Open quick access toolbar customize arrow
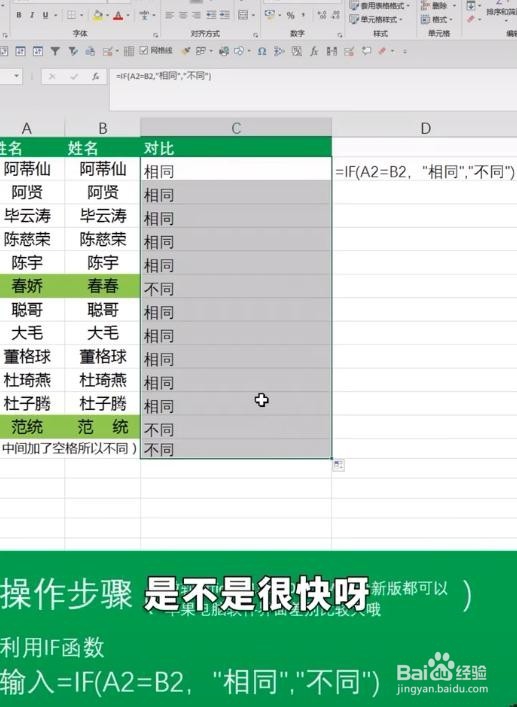 (405, 51)
